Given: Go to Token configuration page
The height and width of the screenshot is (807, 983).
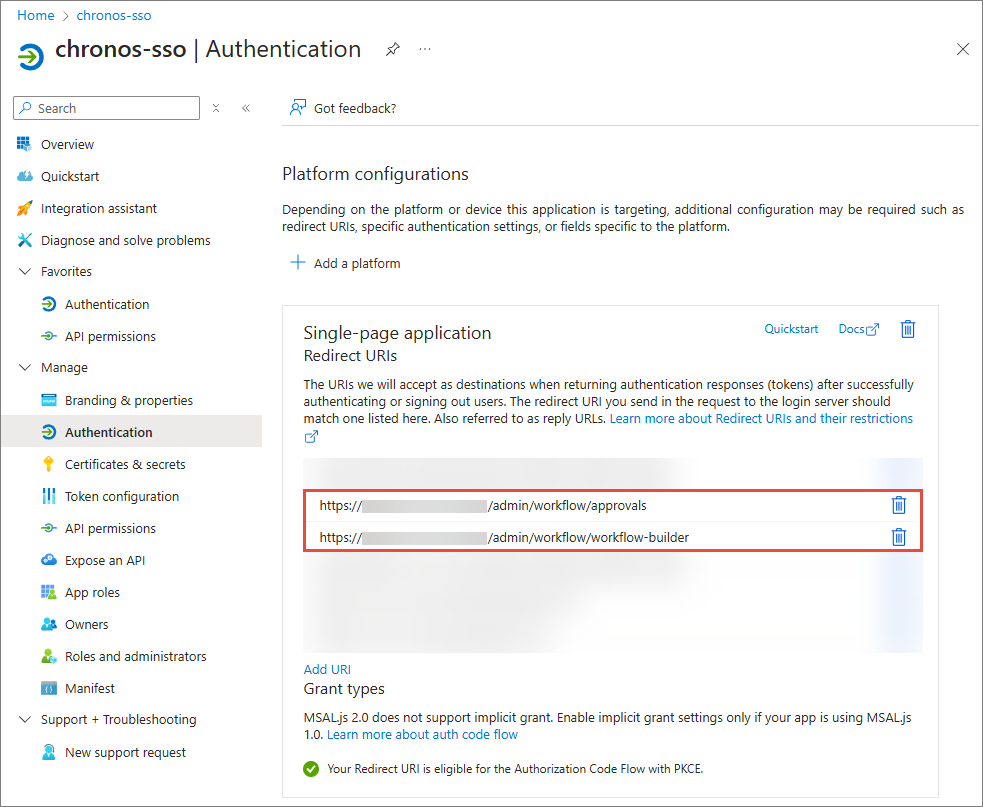Looking at the screenshot, I should [122, 496].
